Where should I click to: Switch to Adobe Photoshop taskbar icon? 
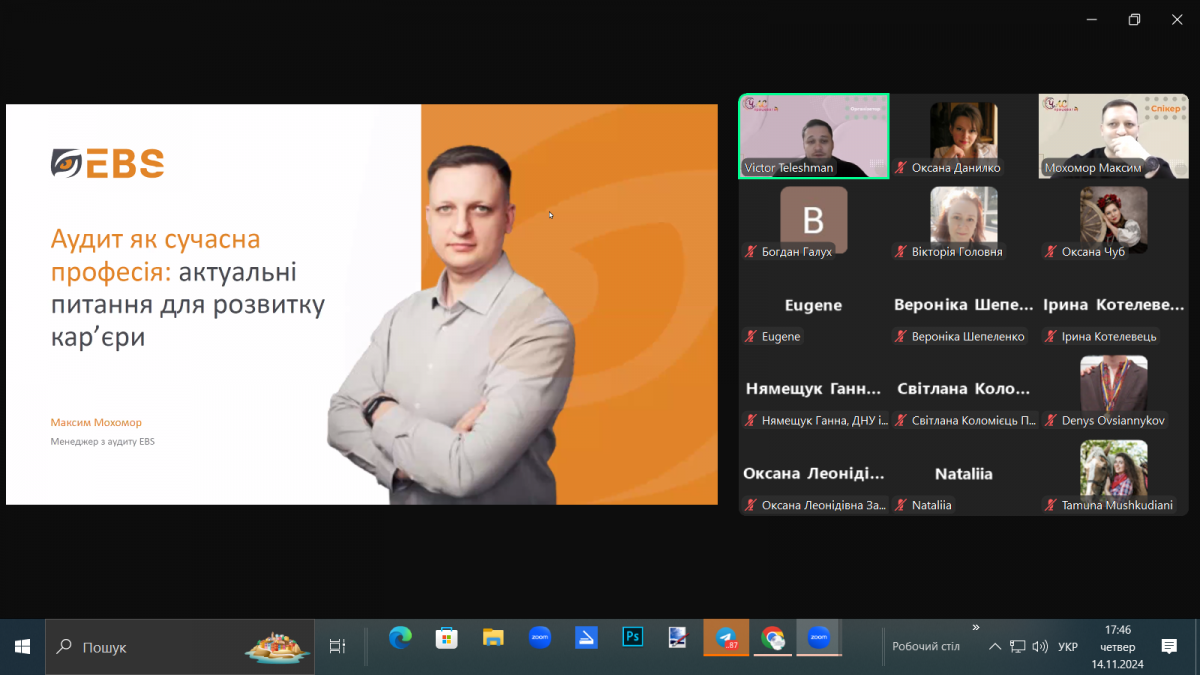[632, 638]
